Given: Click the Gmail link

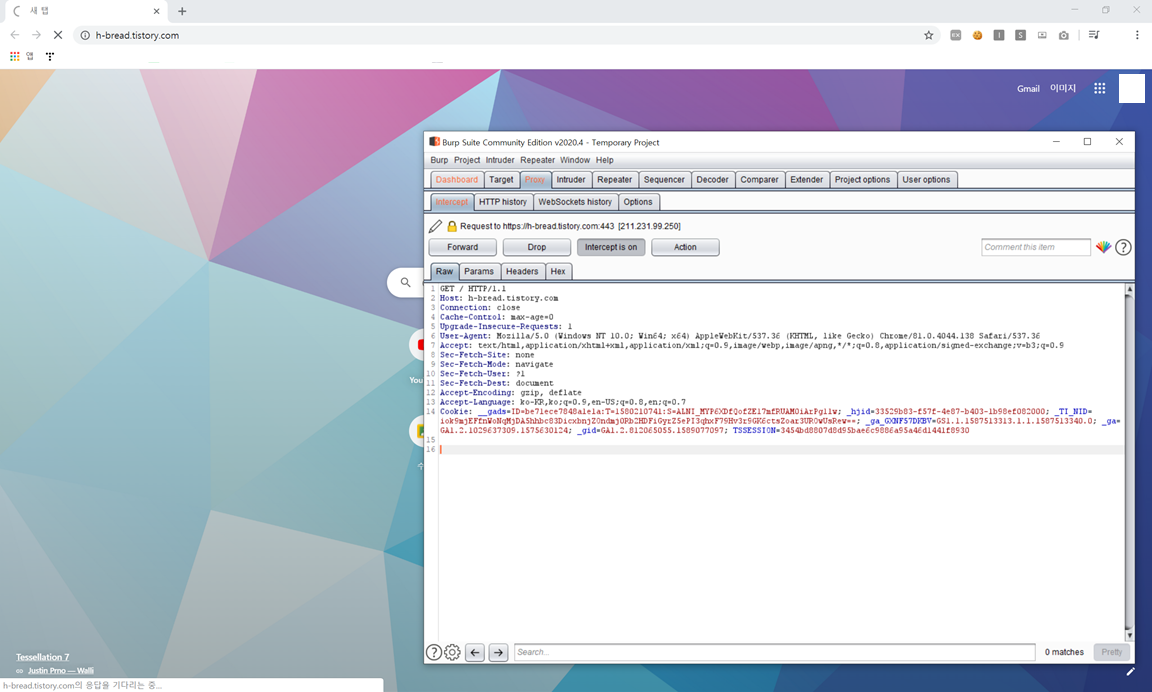Looking at the screenshot, I should [1028, 89].
